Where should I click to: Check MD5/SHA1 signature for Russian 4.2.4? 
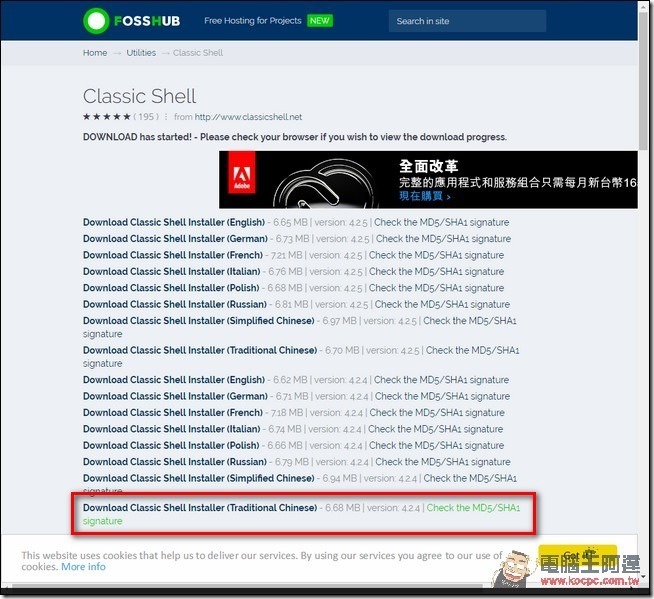click(443, 462)
